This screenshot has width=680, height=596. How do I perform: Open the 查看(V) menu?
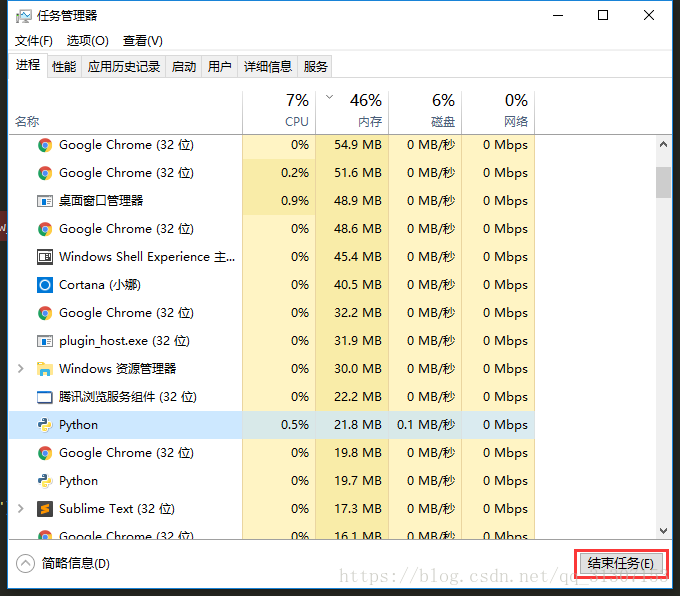[143, 41]
